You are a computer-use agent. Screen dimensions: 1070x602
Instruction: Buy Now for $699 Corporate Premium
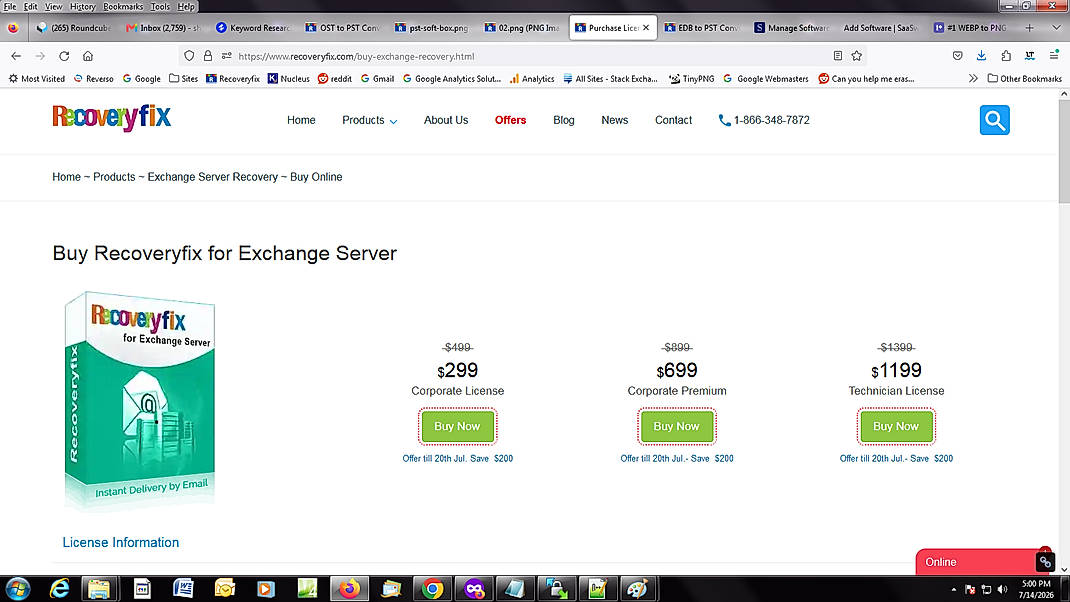pyautogui.click(x=676, y=426)
